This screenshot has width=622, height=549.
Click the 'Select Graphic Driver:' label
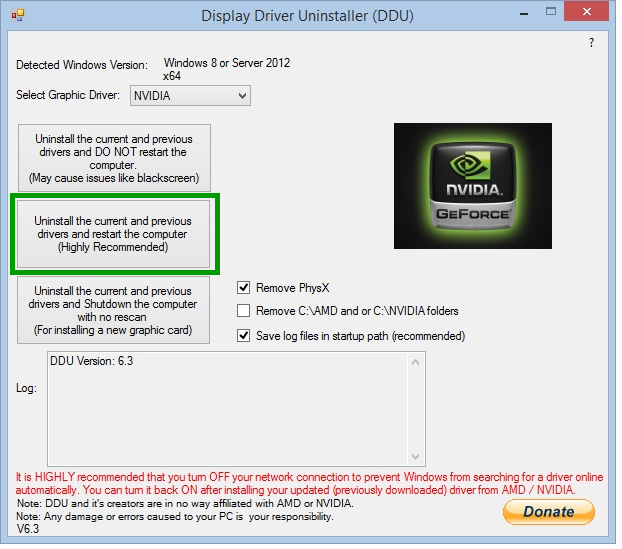(x=68, y=95)
